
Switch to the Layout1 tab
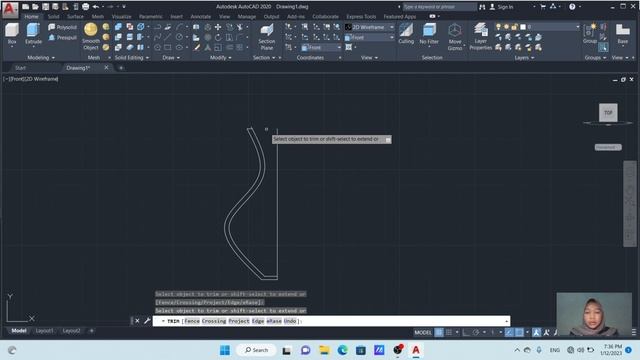(44, 331)
